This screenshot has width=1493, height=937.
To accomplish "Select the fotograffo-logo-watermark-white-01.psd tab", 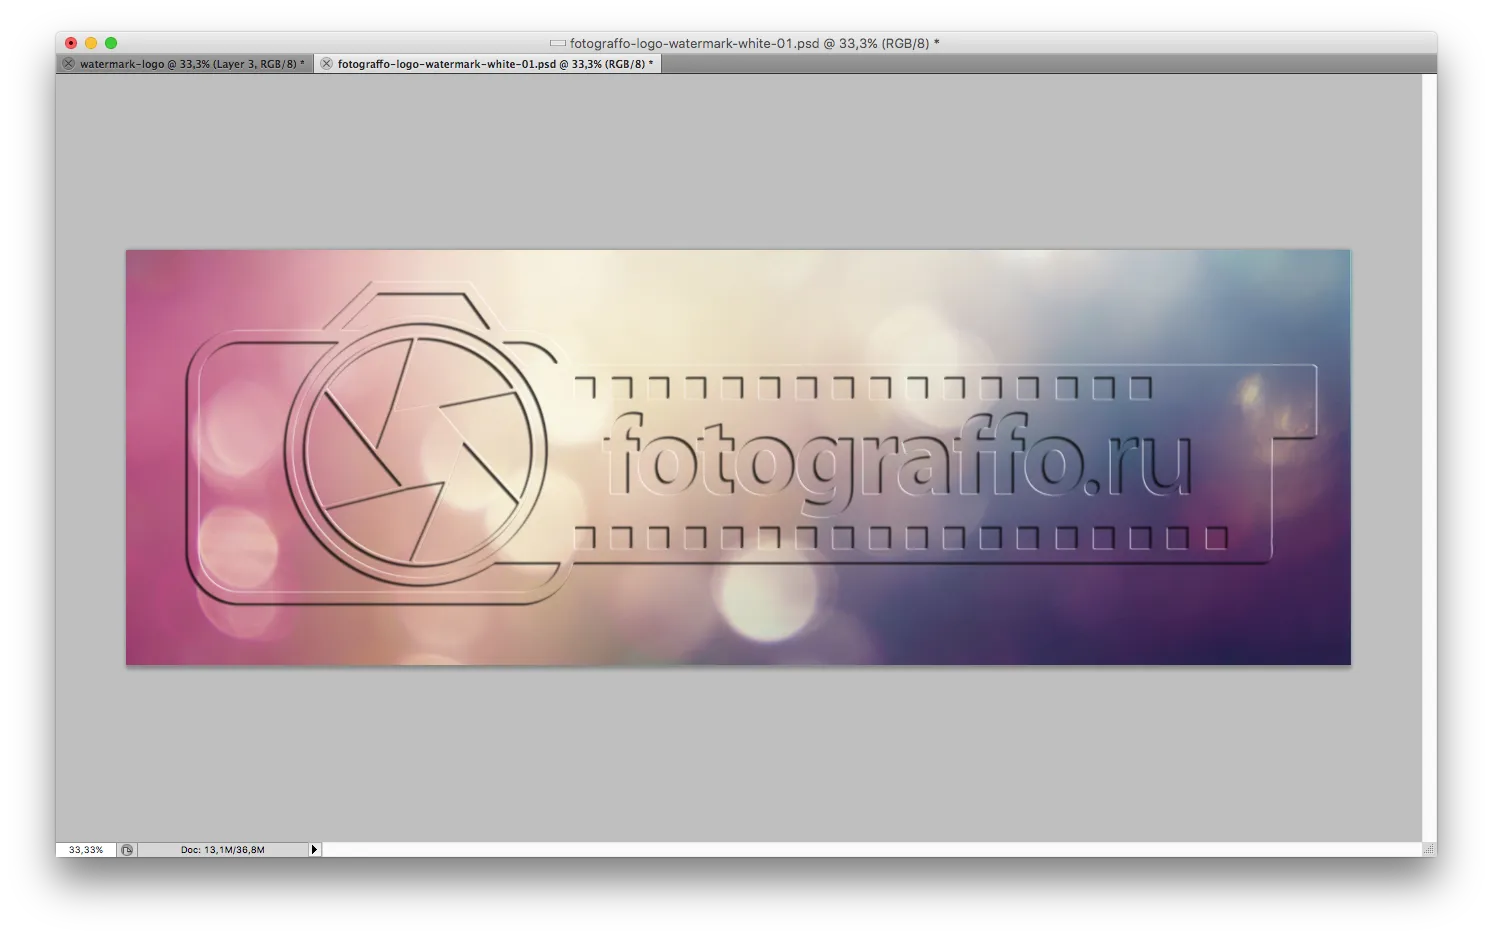I will (495, 64).
